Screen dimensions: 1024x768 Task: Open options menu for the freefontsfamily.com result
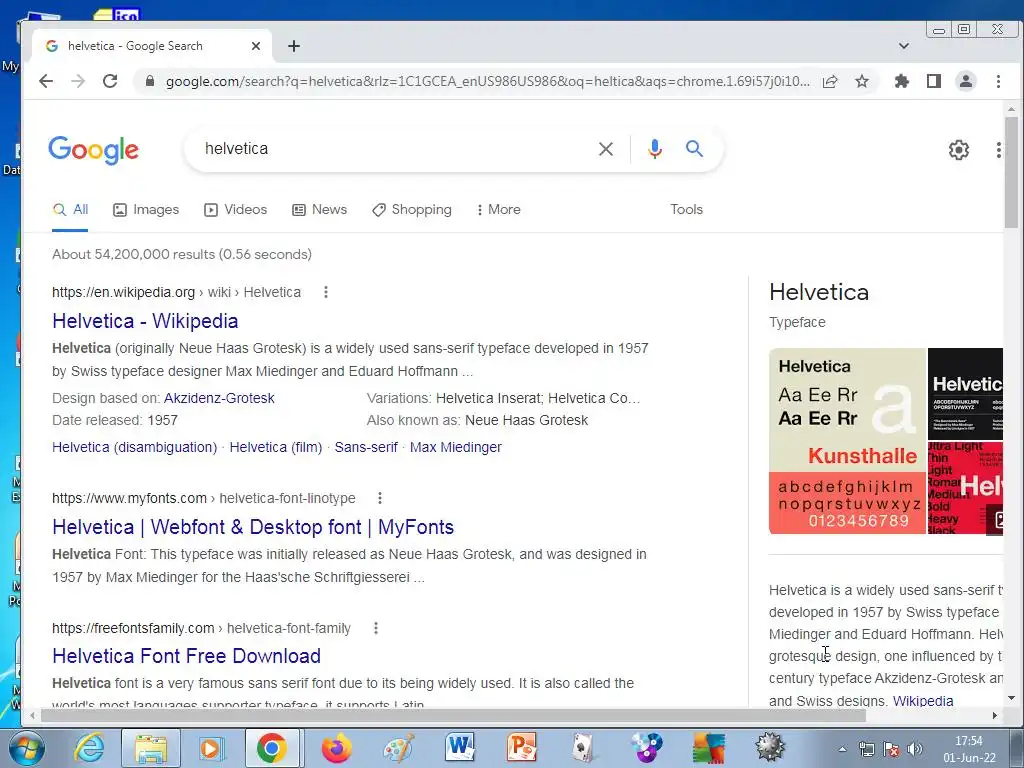[x=376, y=628]
